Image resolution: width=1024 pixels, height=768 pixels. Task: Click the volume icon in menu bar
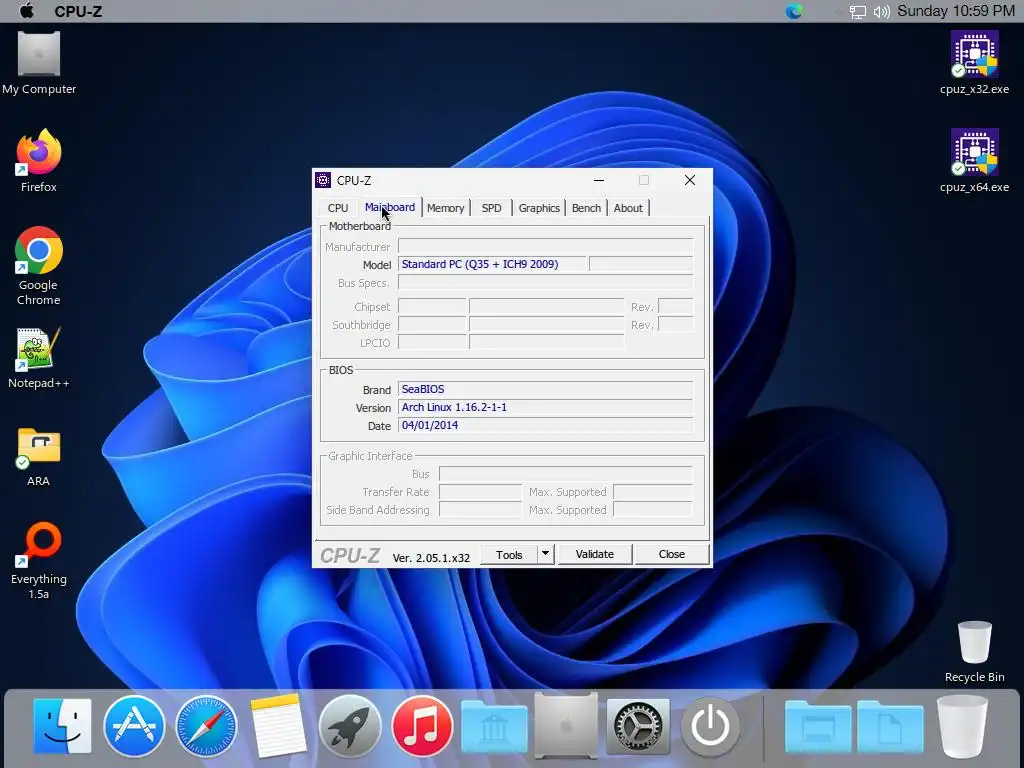click(882, 12)
